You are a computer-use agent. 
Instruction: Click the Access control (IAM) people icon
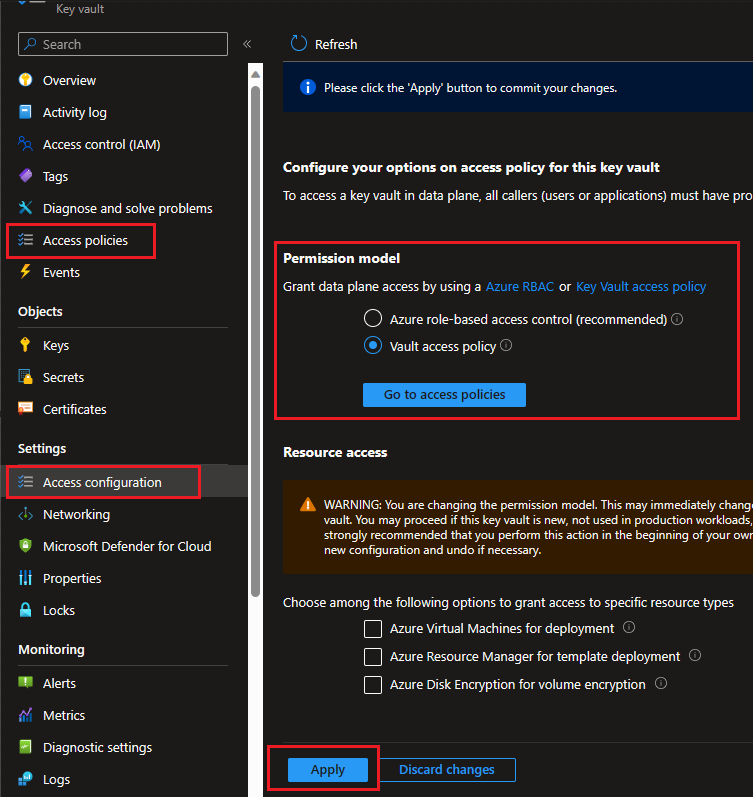25,144
